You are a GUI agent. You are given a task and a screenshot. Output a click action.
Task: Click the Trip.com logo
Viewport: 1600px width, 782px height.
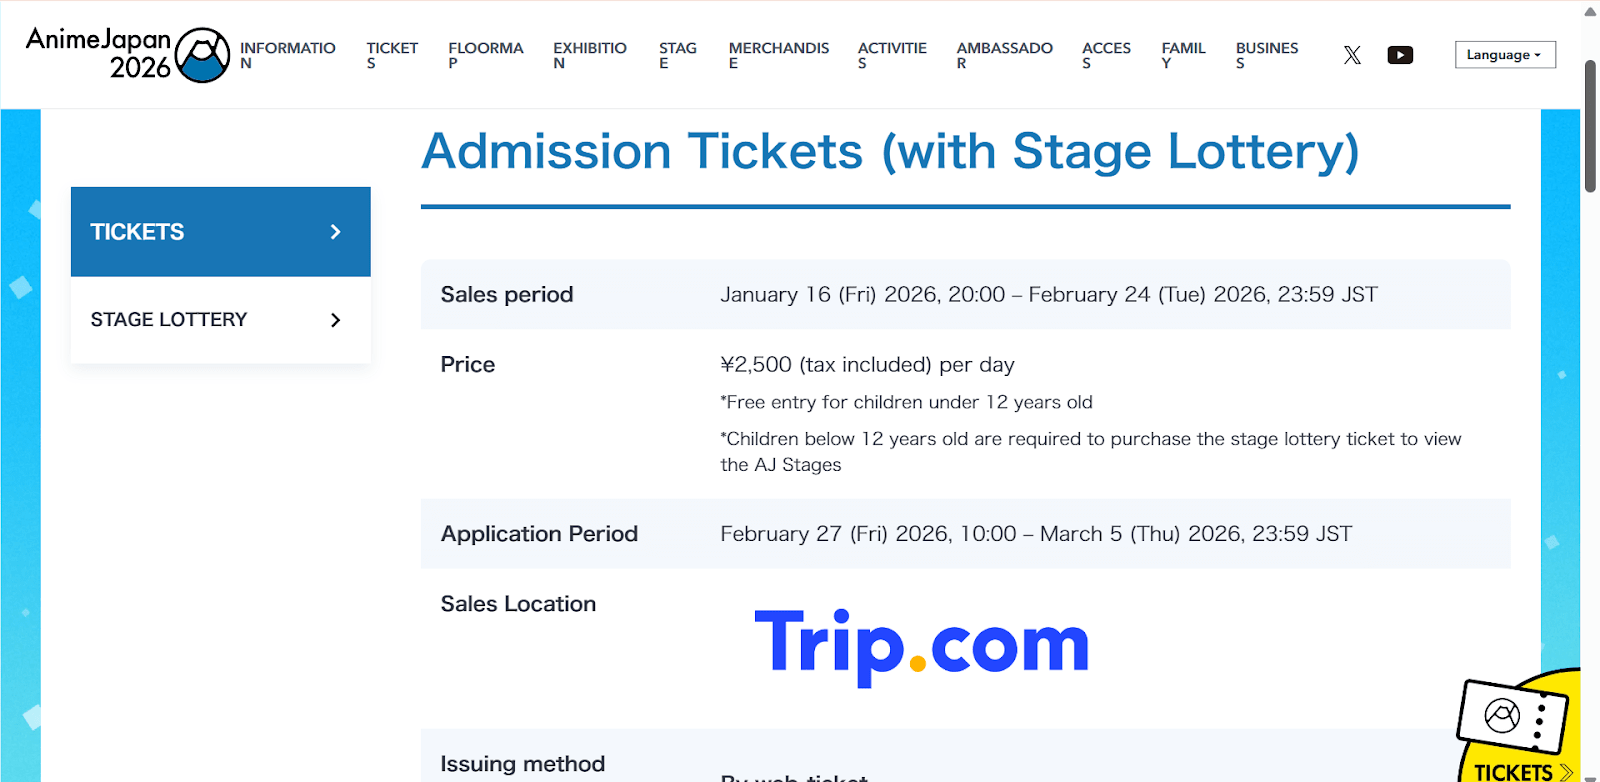[921, 645]
